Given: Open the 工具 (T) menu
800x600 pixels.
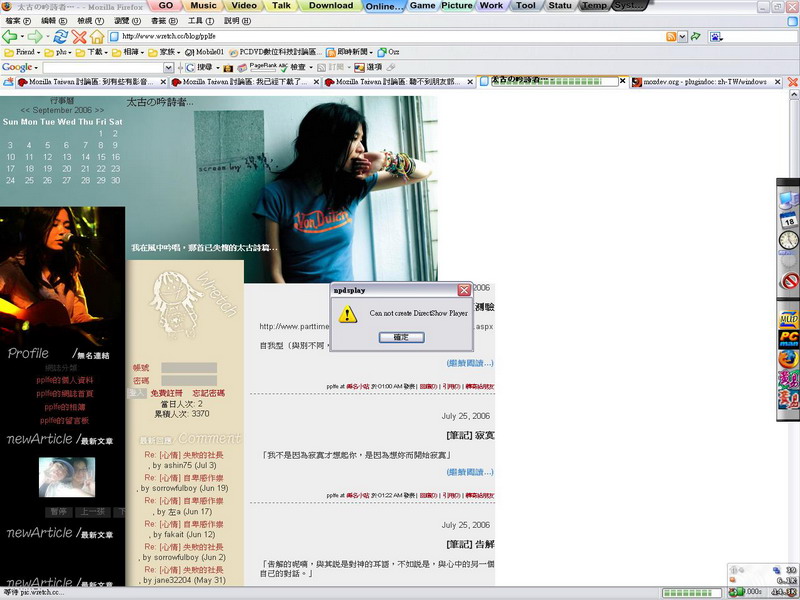Looking at the screenshot, I should pos(201,21).
